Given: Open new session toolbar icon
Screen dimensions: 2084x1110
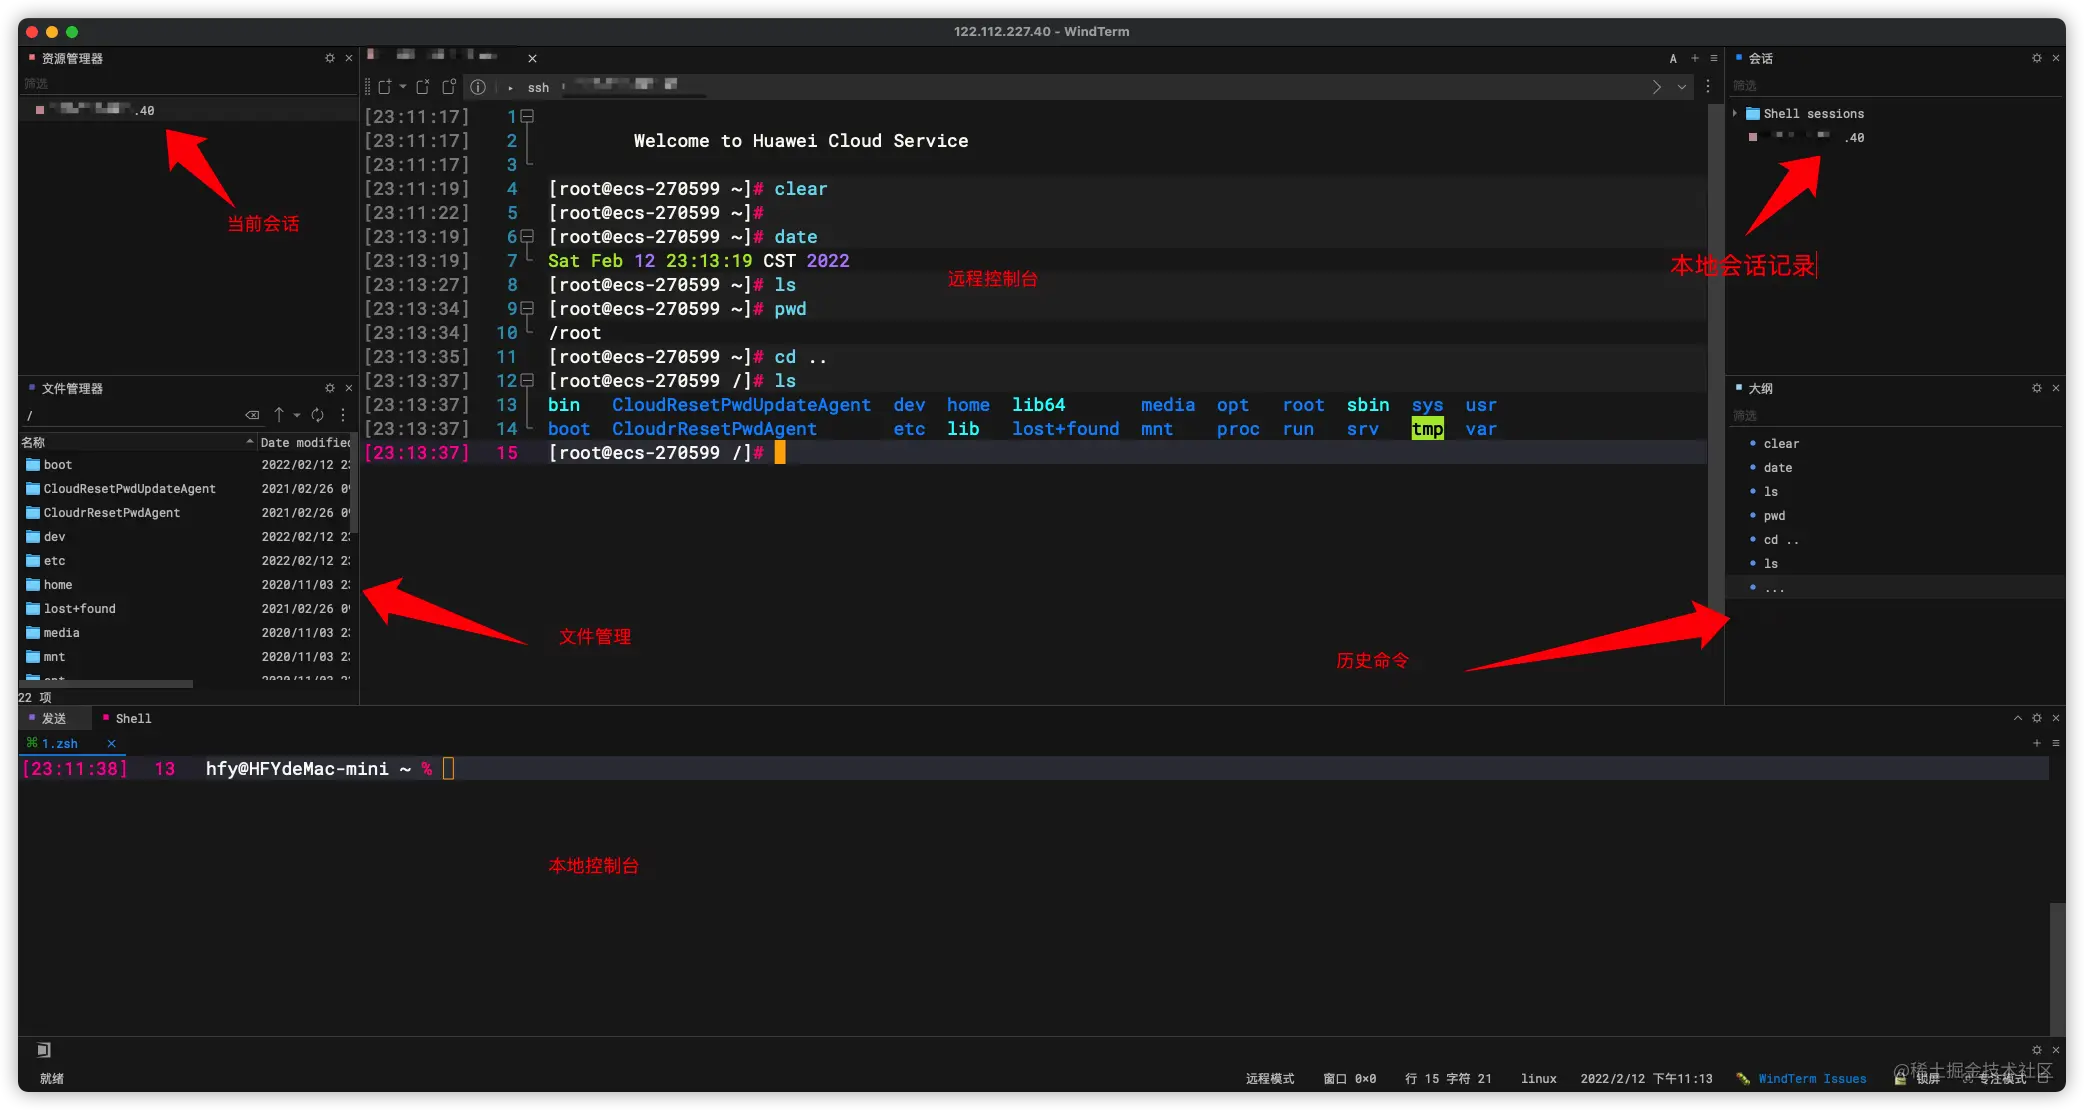Looking at the screenshot, I should tap(384, 87).
